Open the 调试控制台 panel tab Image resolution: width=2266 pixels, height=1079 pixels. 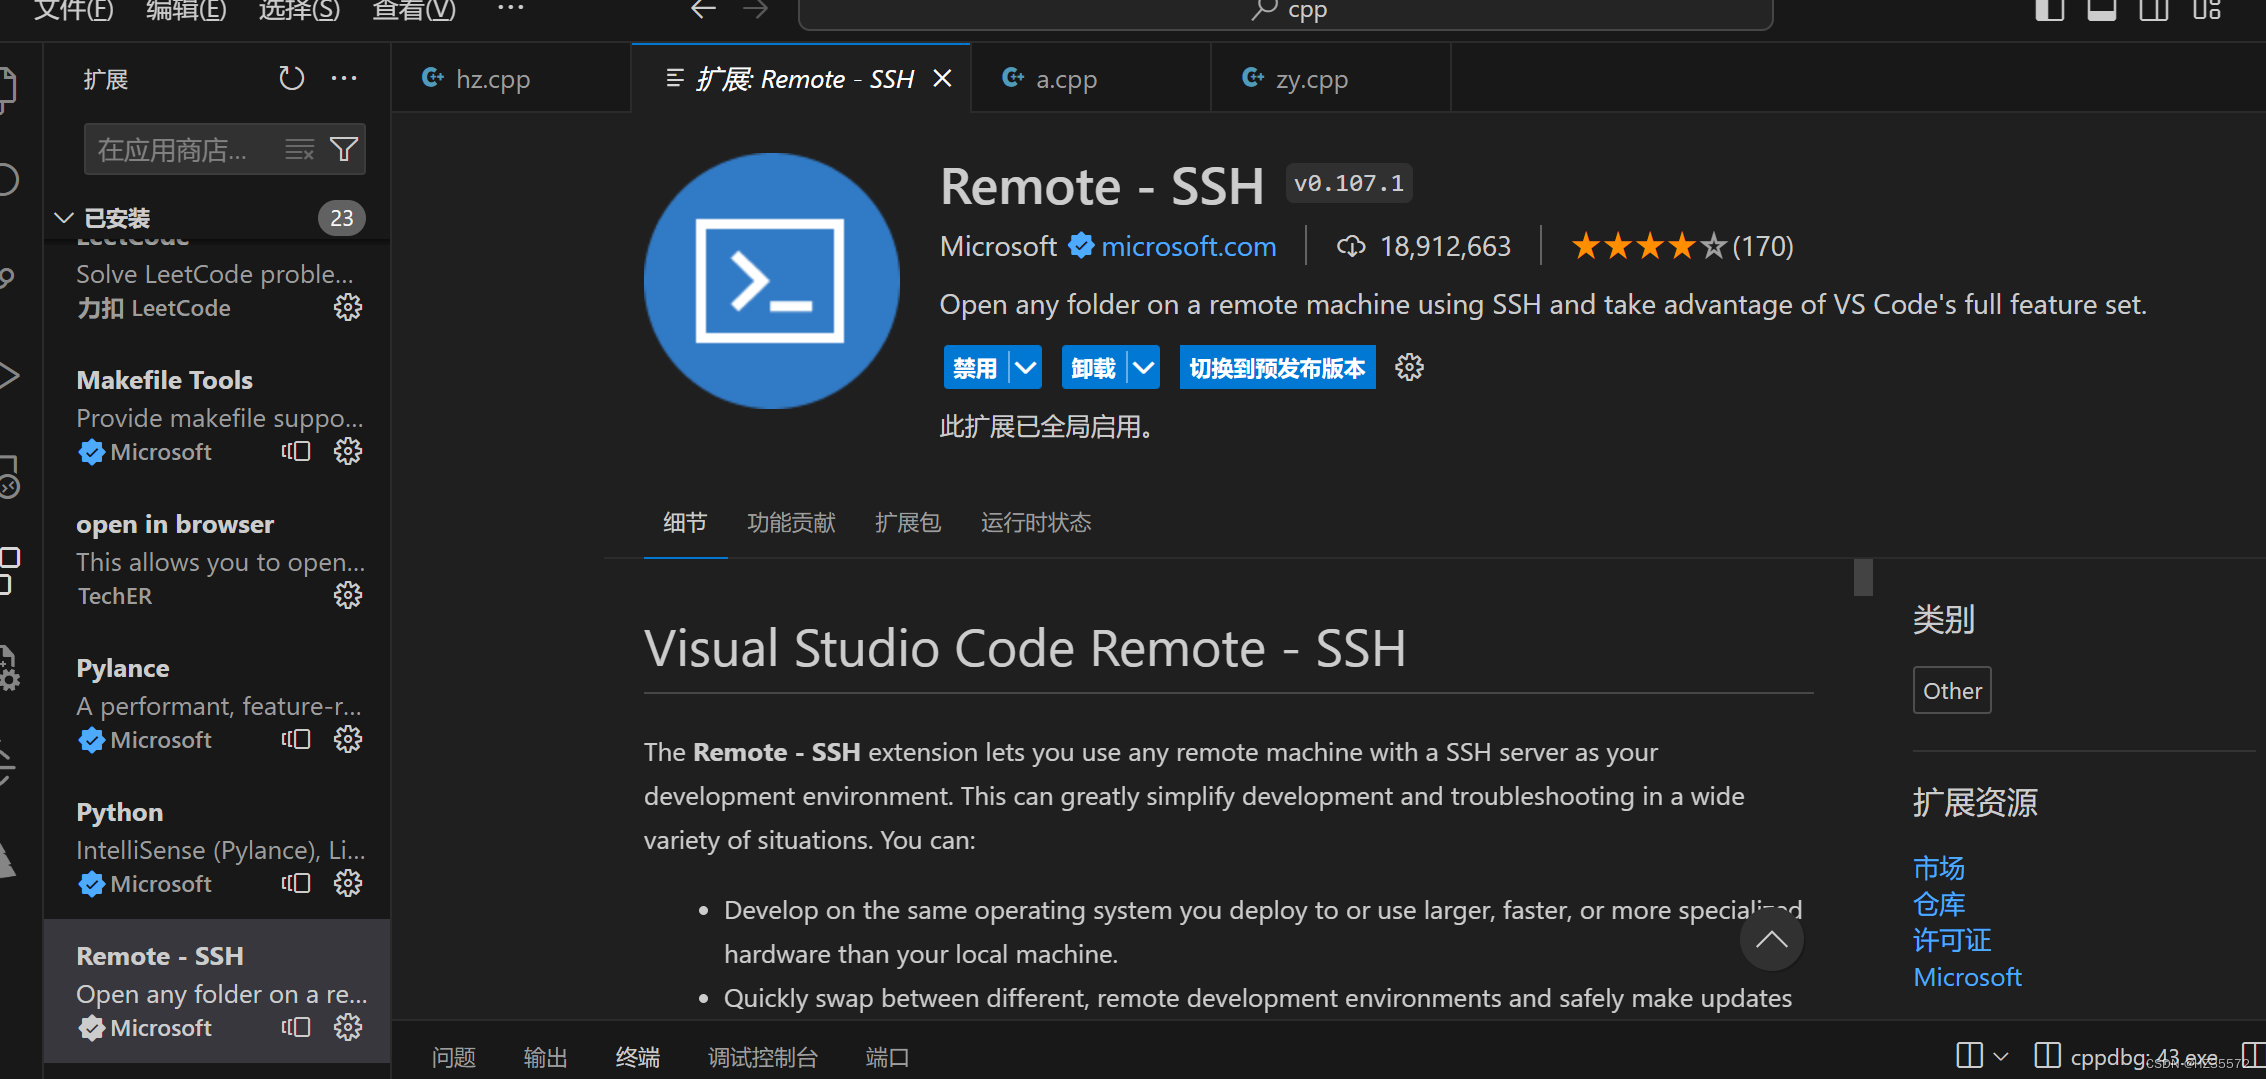(763, 1057)
